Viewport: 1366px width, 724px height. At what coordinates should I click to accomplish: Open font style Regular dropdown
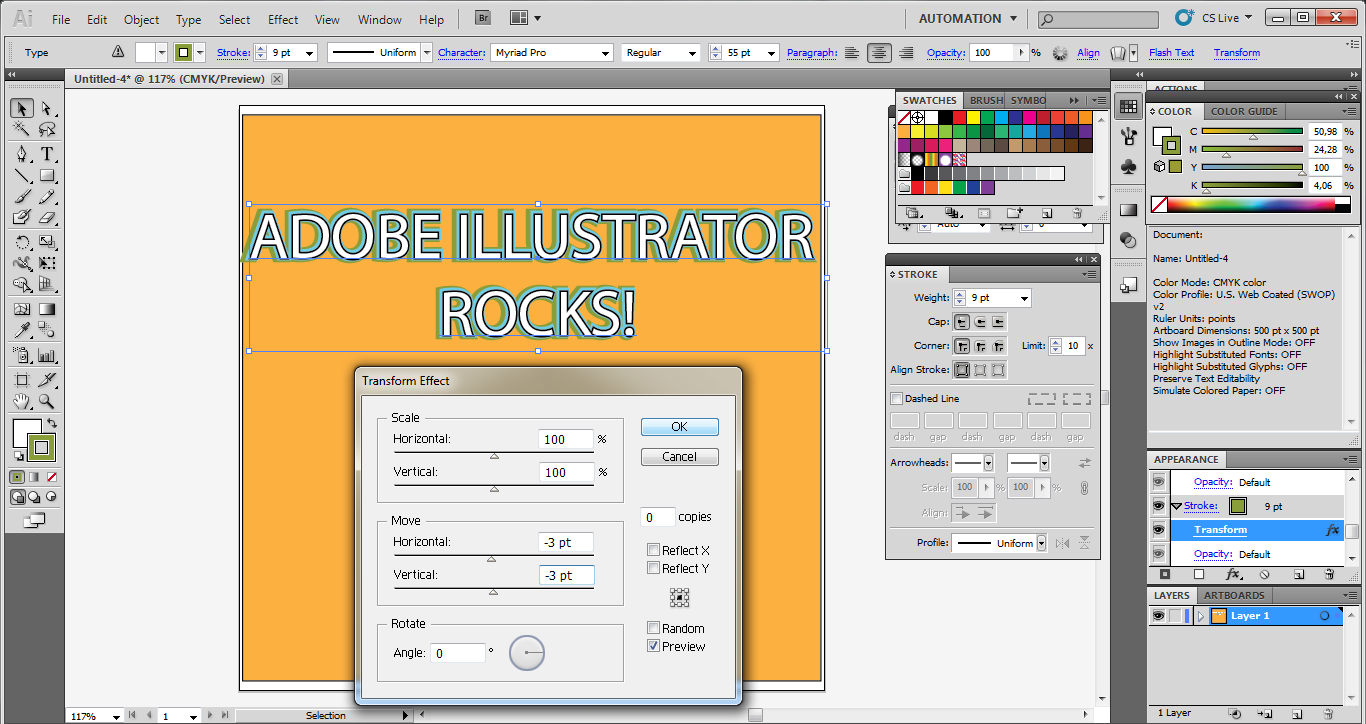692,53
